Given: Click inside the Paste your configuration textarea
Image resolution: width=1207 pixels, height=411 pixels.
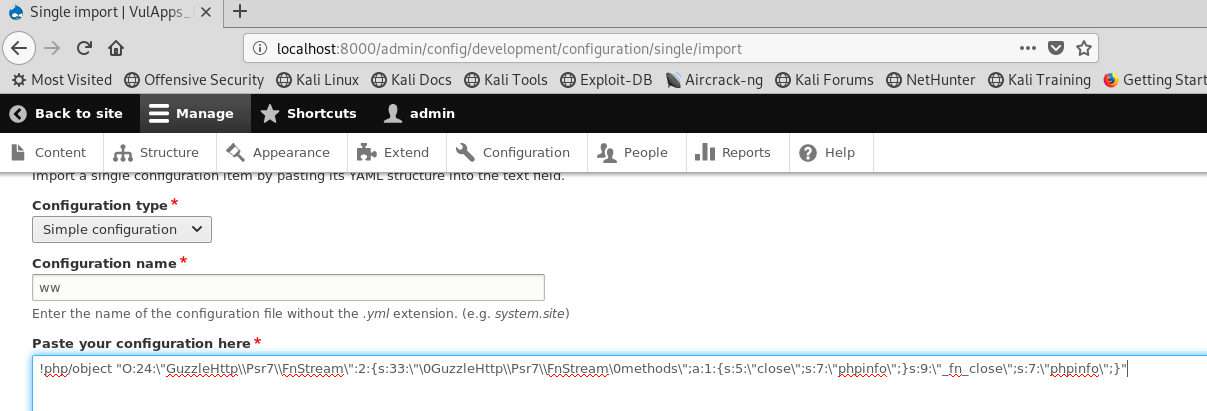Looking at the screenshot, I should (x=620, y=383).
